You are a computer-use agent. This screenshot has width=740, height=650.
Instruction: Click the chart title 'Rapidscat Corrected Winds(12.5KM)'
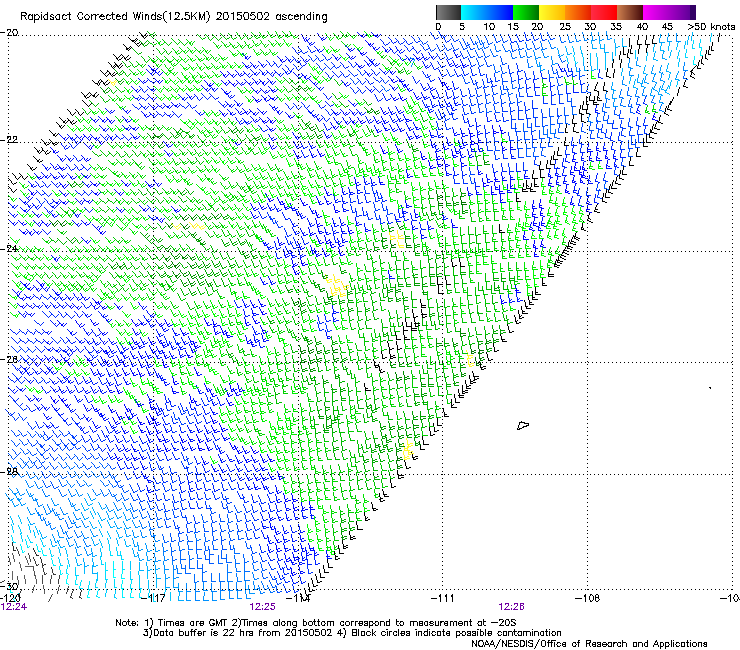[x=115, y=17]
